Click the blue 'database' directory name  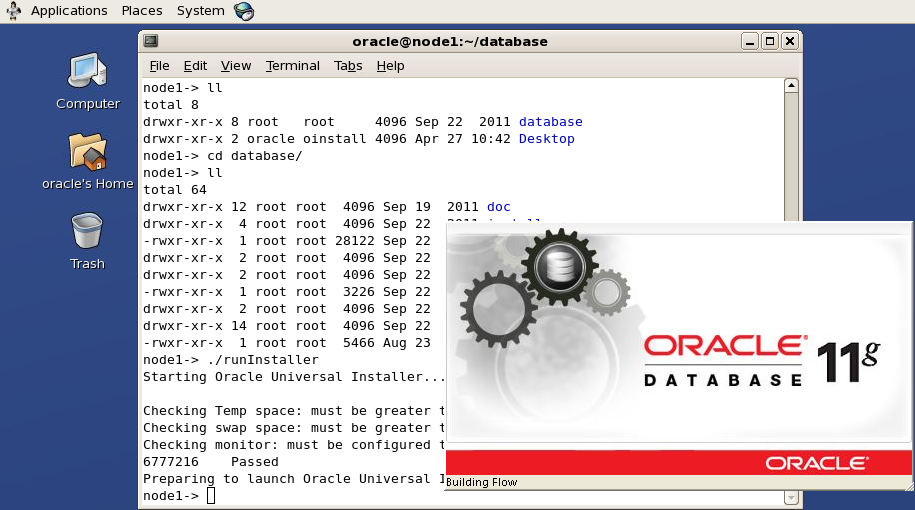(550, 122)
